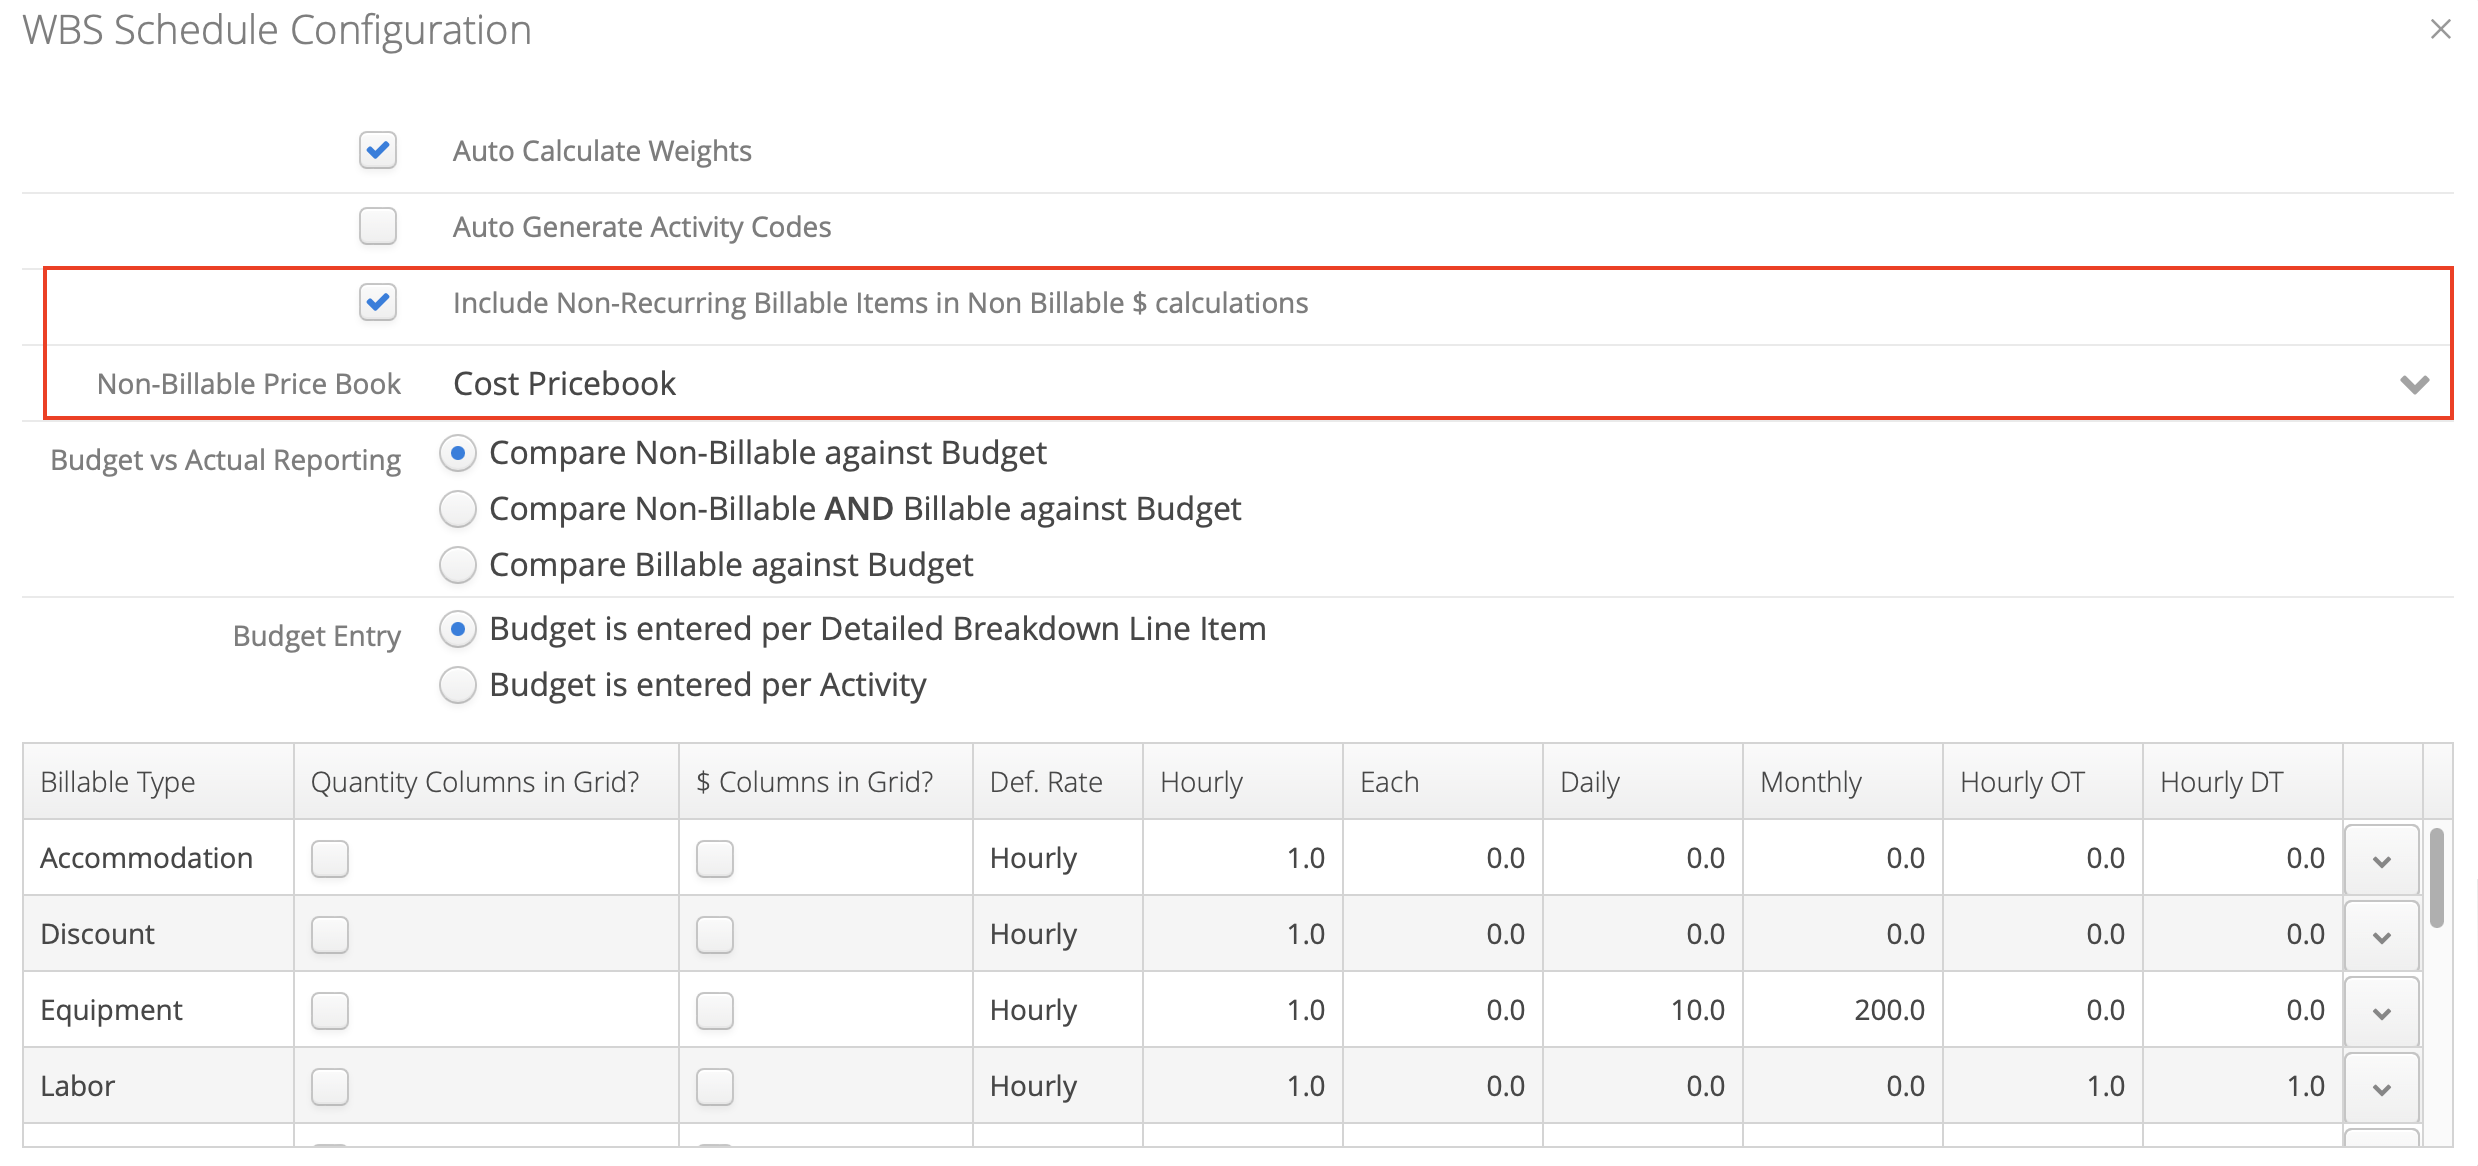Open the Discount row chevron dropdown
The image size is (2478, 1166).
point(2381,936)
